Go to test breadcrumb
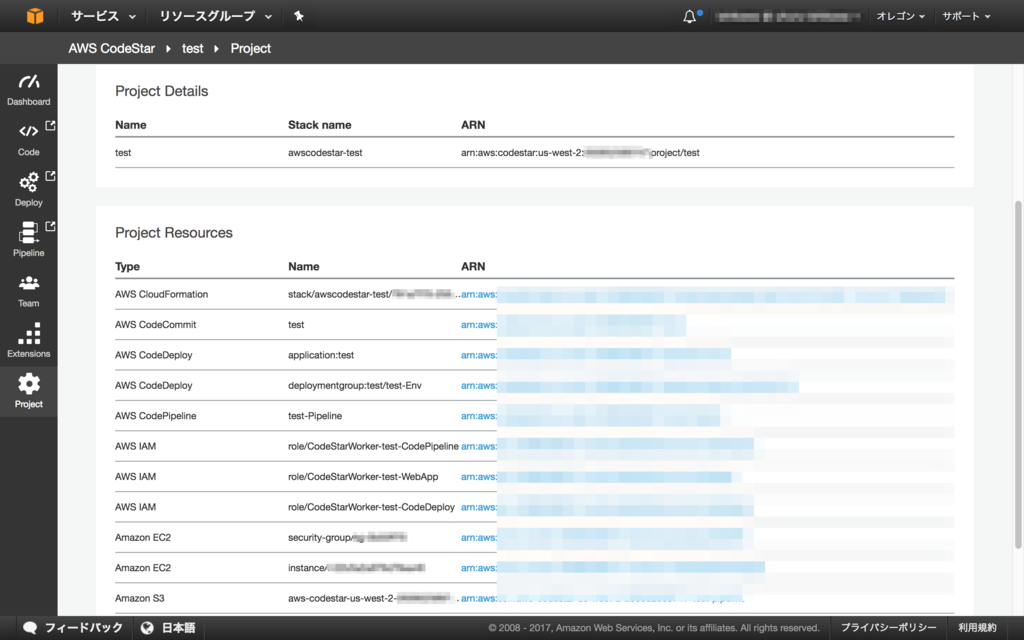This screenshot has height=640, width=1024. pyautogui.click(x=193, y=48)
